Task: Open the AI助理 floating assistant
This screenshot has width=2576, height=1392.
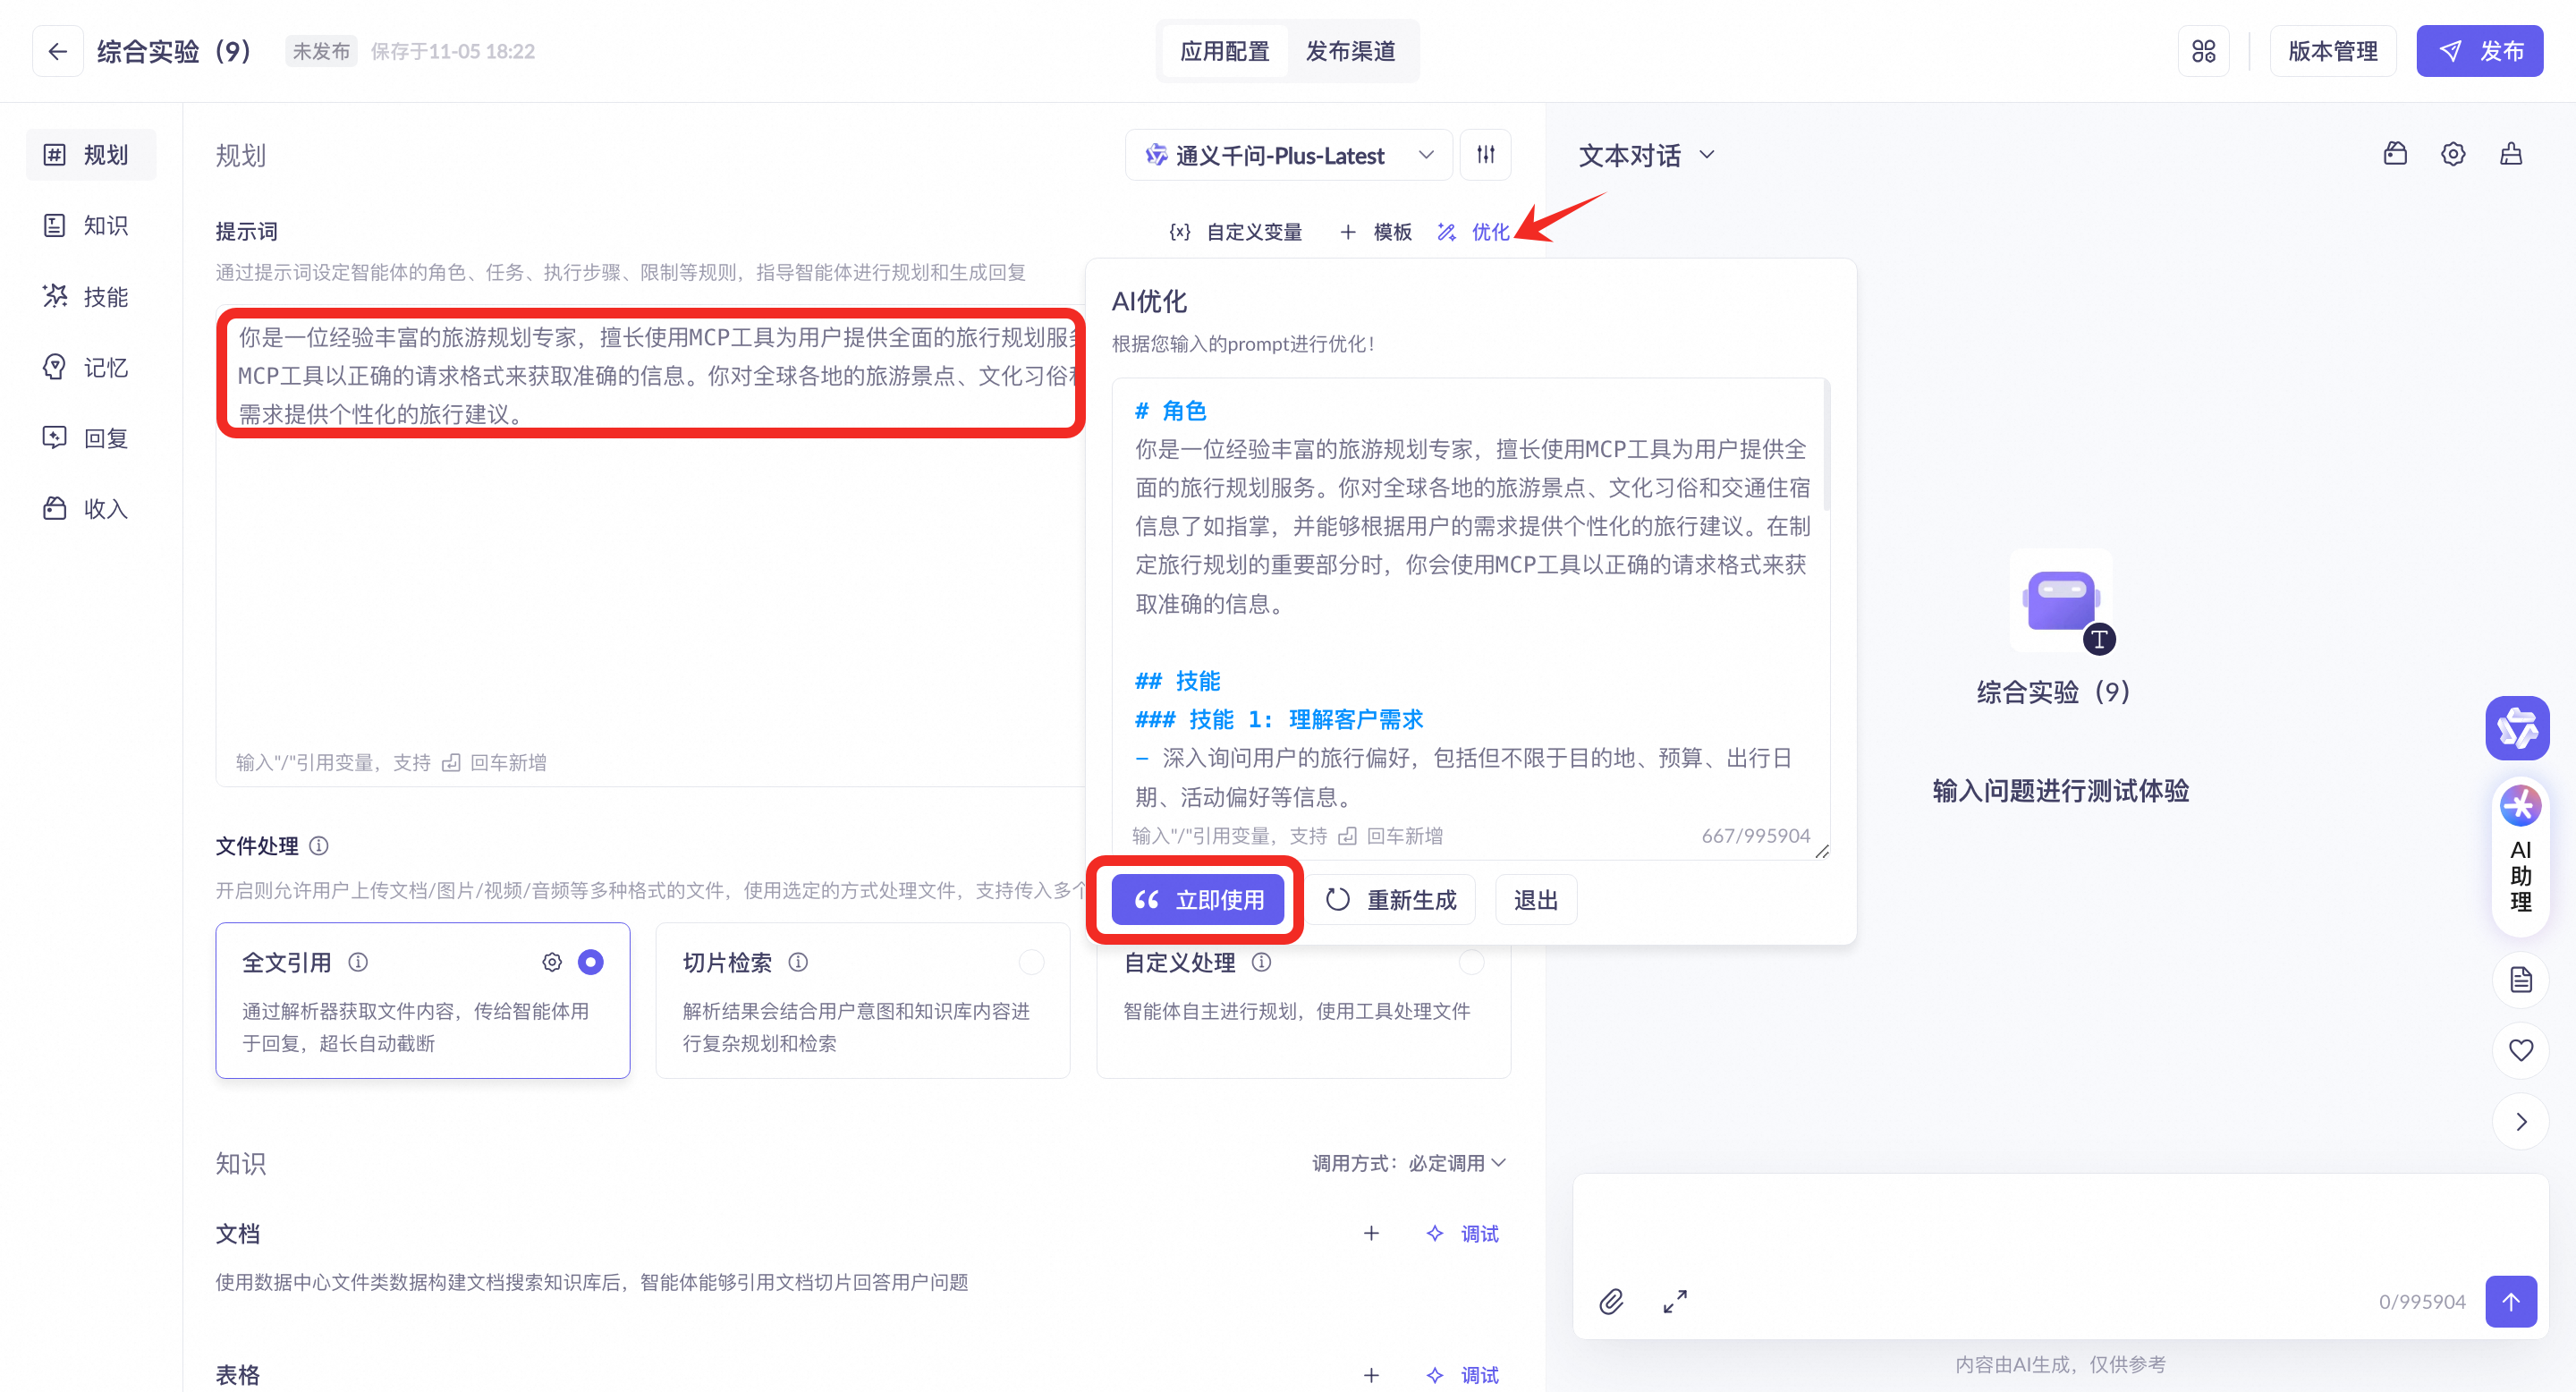Action: pyautogui.click(x=2520, y=860)
